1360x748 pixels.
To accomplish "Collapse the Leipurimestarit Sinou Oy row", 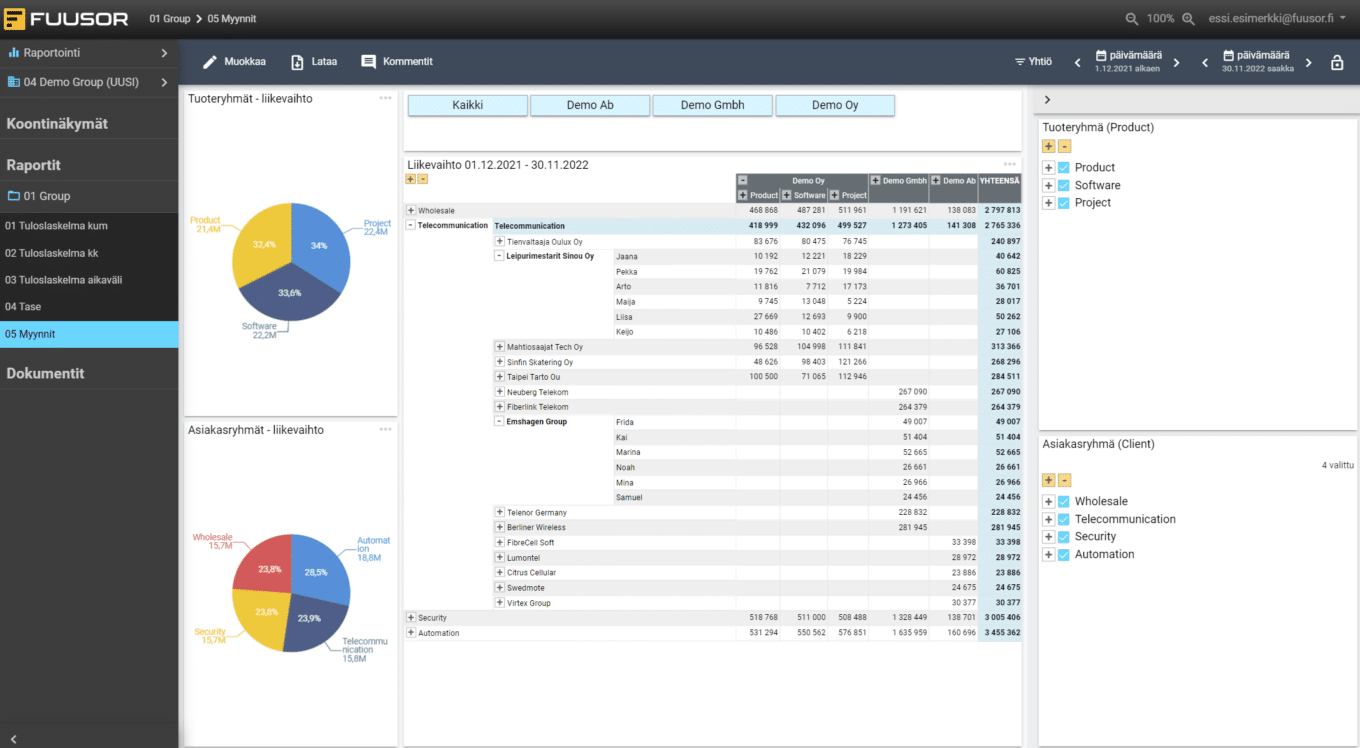I will pos(499,256).
